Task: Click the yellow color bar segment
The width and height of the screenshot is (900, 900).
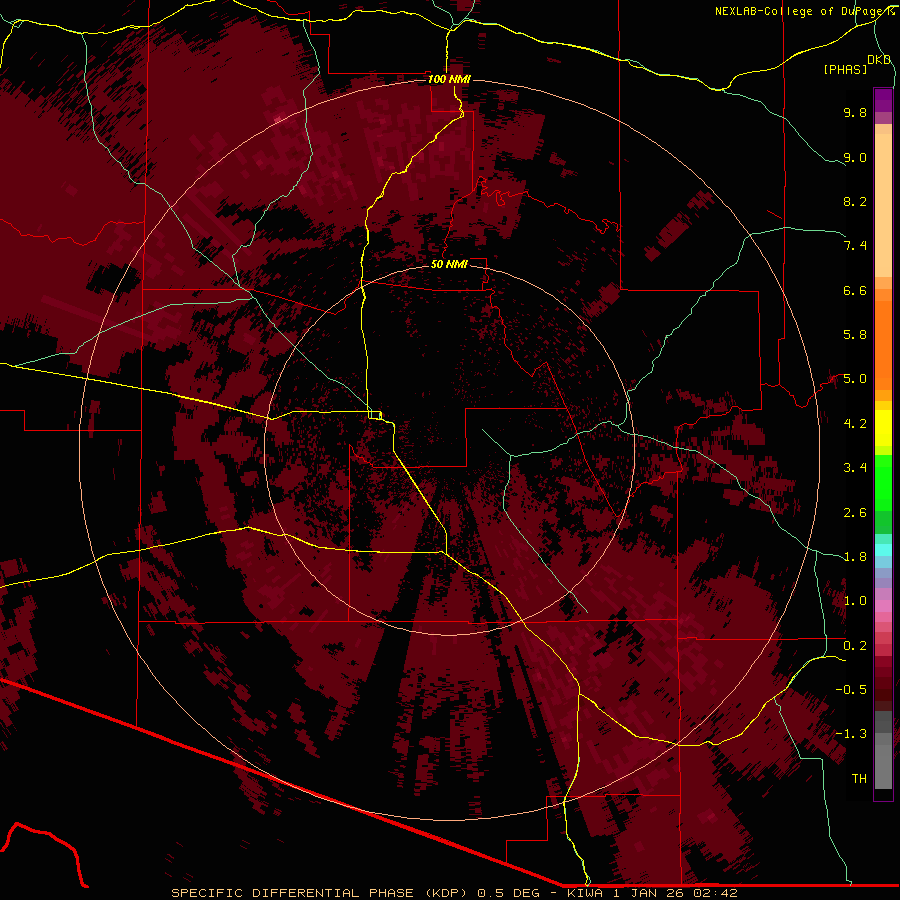Action: [883, 428]
